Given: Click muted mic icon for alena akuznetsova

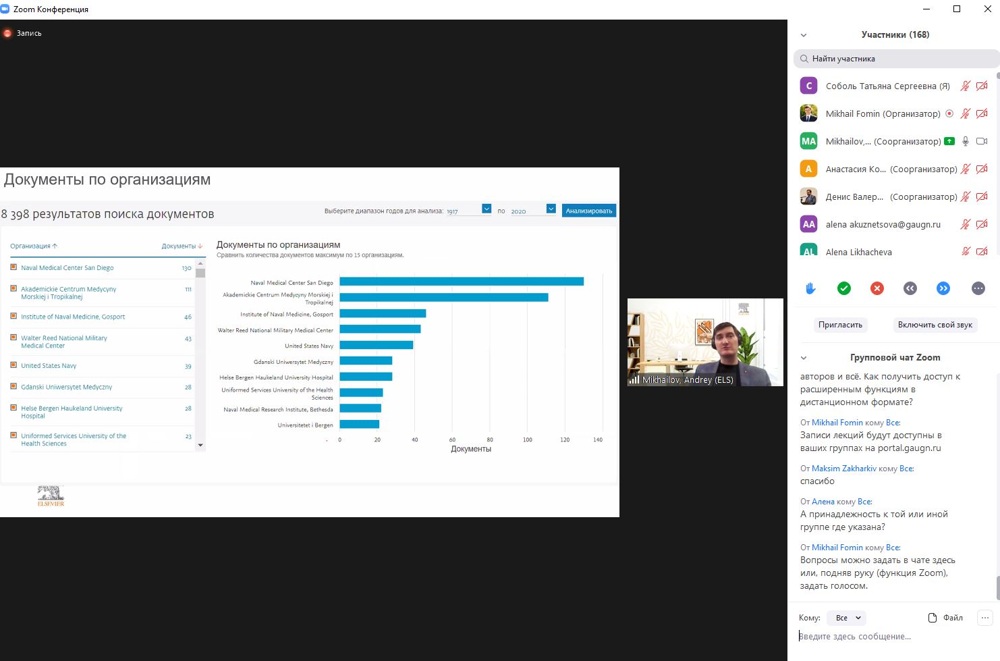Looking at the screenshot, I should point(966,224).
